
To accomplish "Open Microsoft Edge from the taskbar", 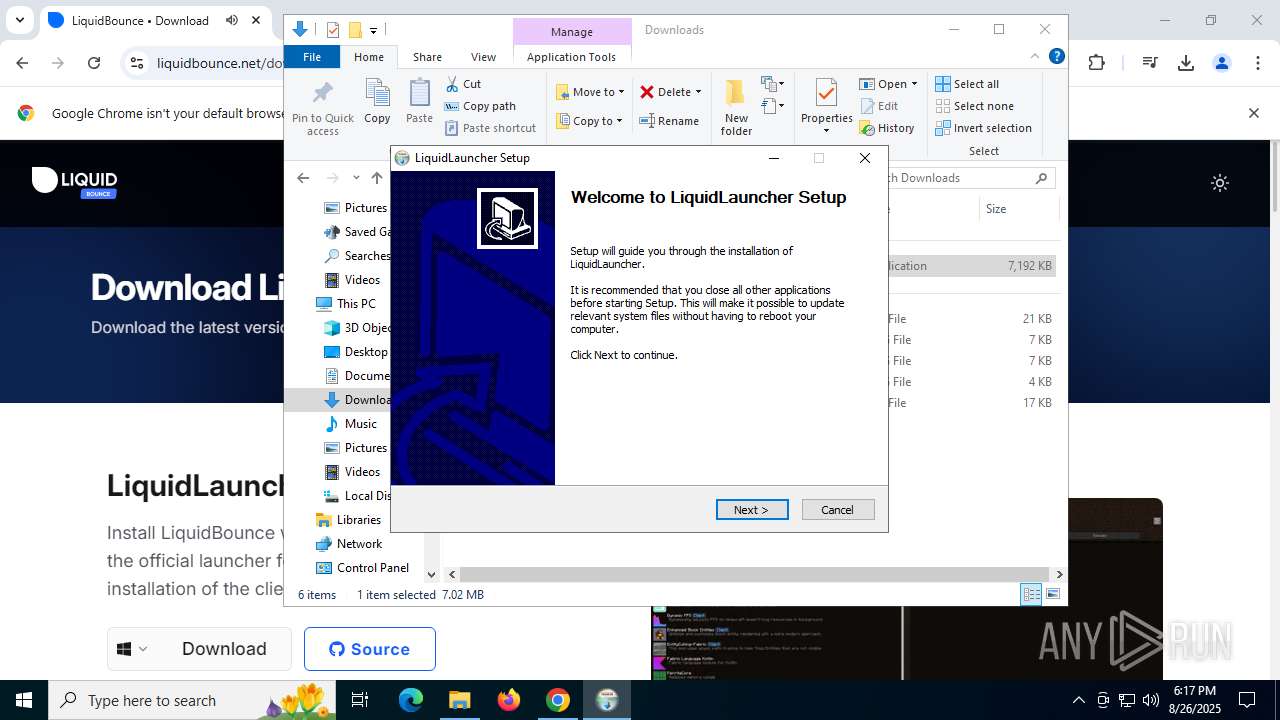I will 411,700.
